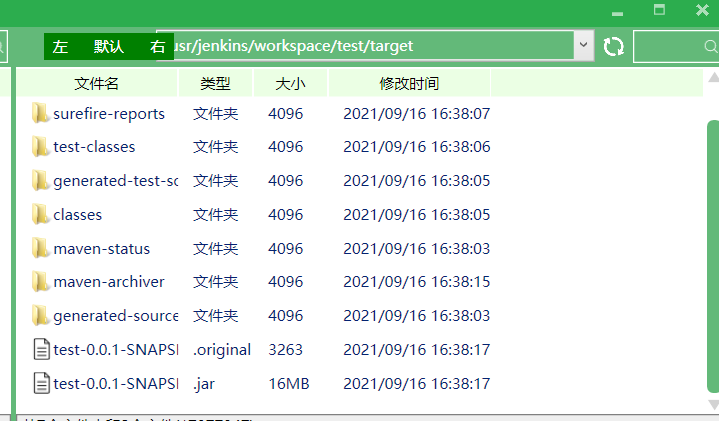Click the generated-test-sources folder icon
This screenshot has width=719, height=421.
[x=40, y=181]
